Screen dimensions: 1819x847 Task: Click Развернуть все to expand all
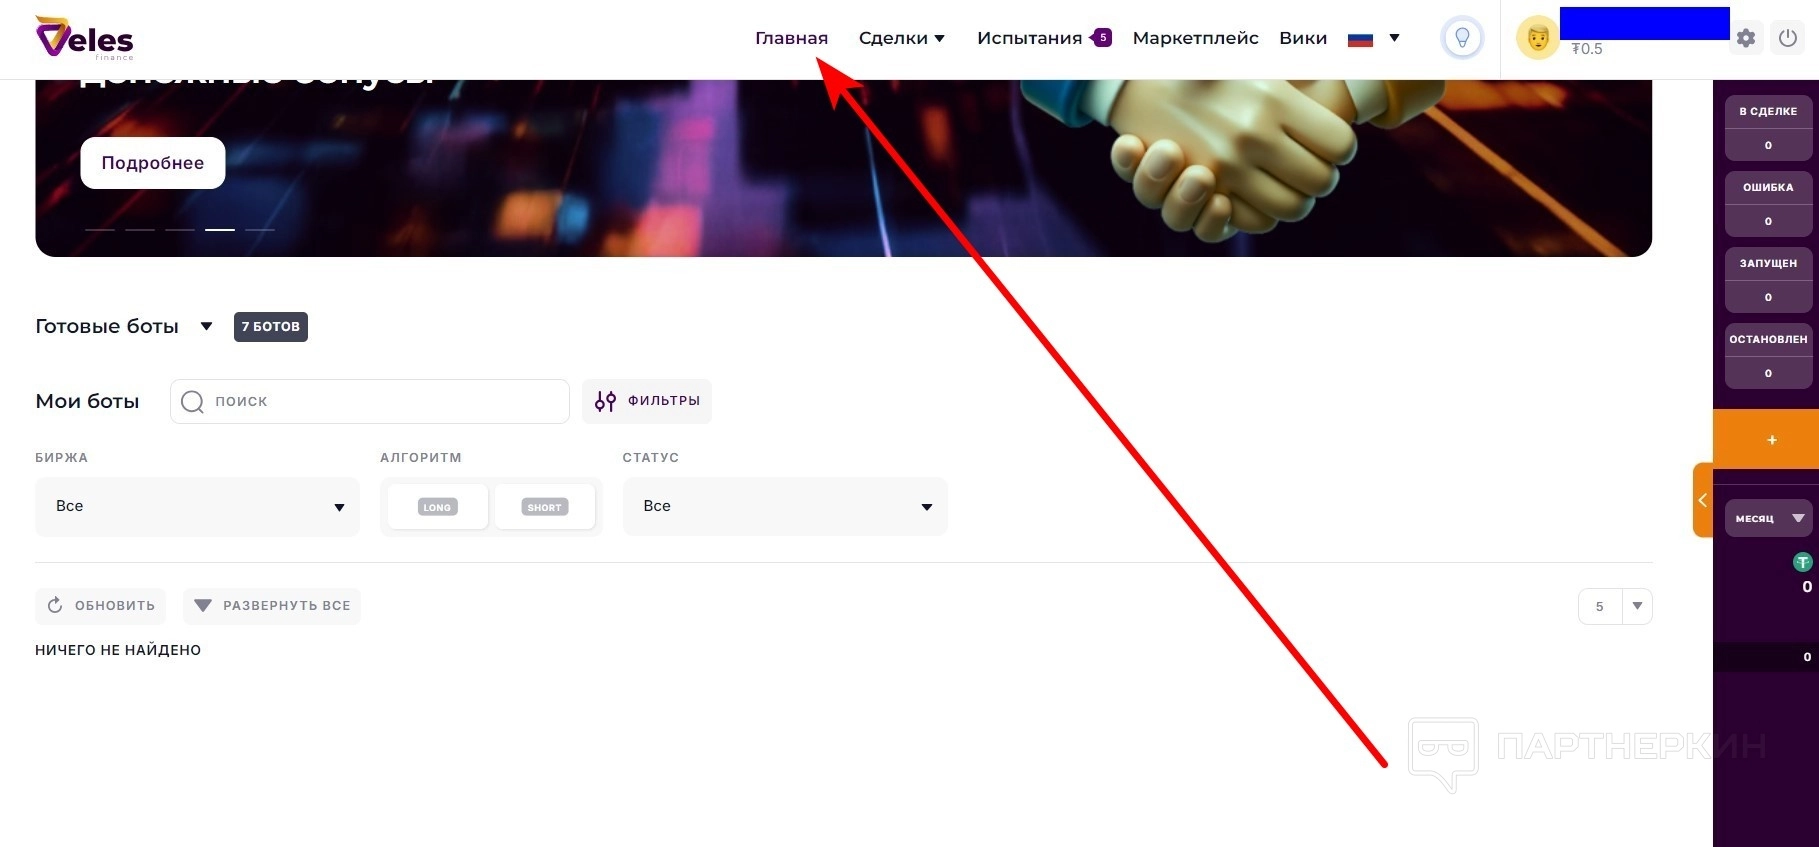click(x=272, y=606)
